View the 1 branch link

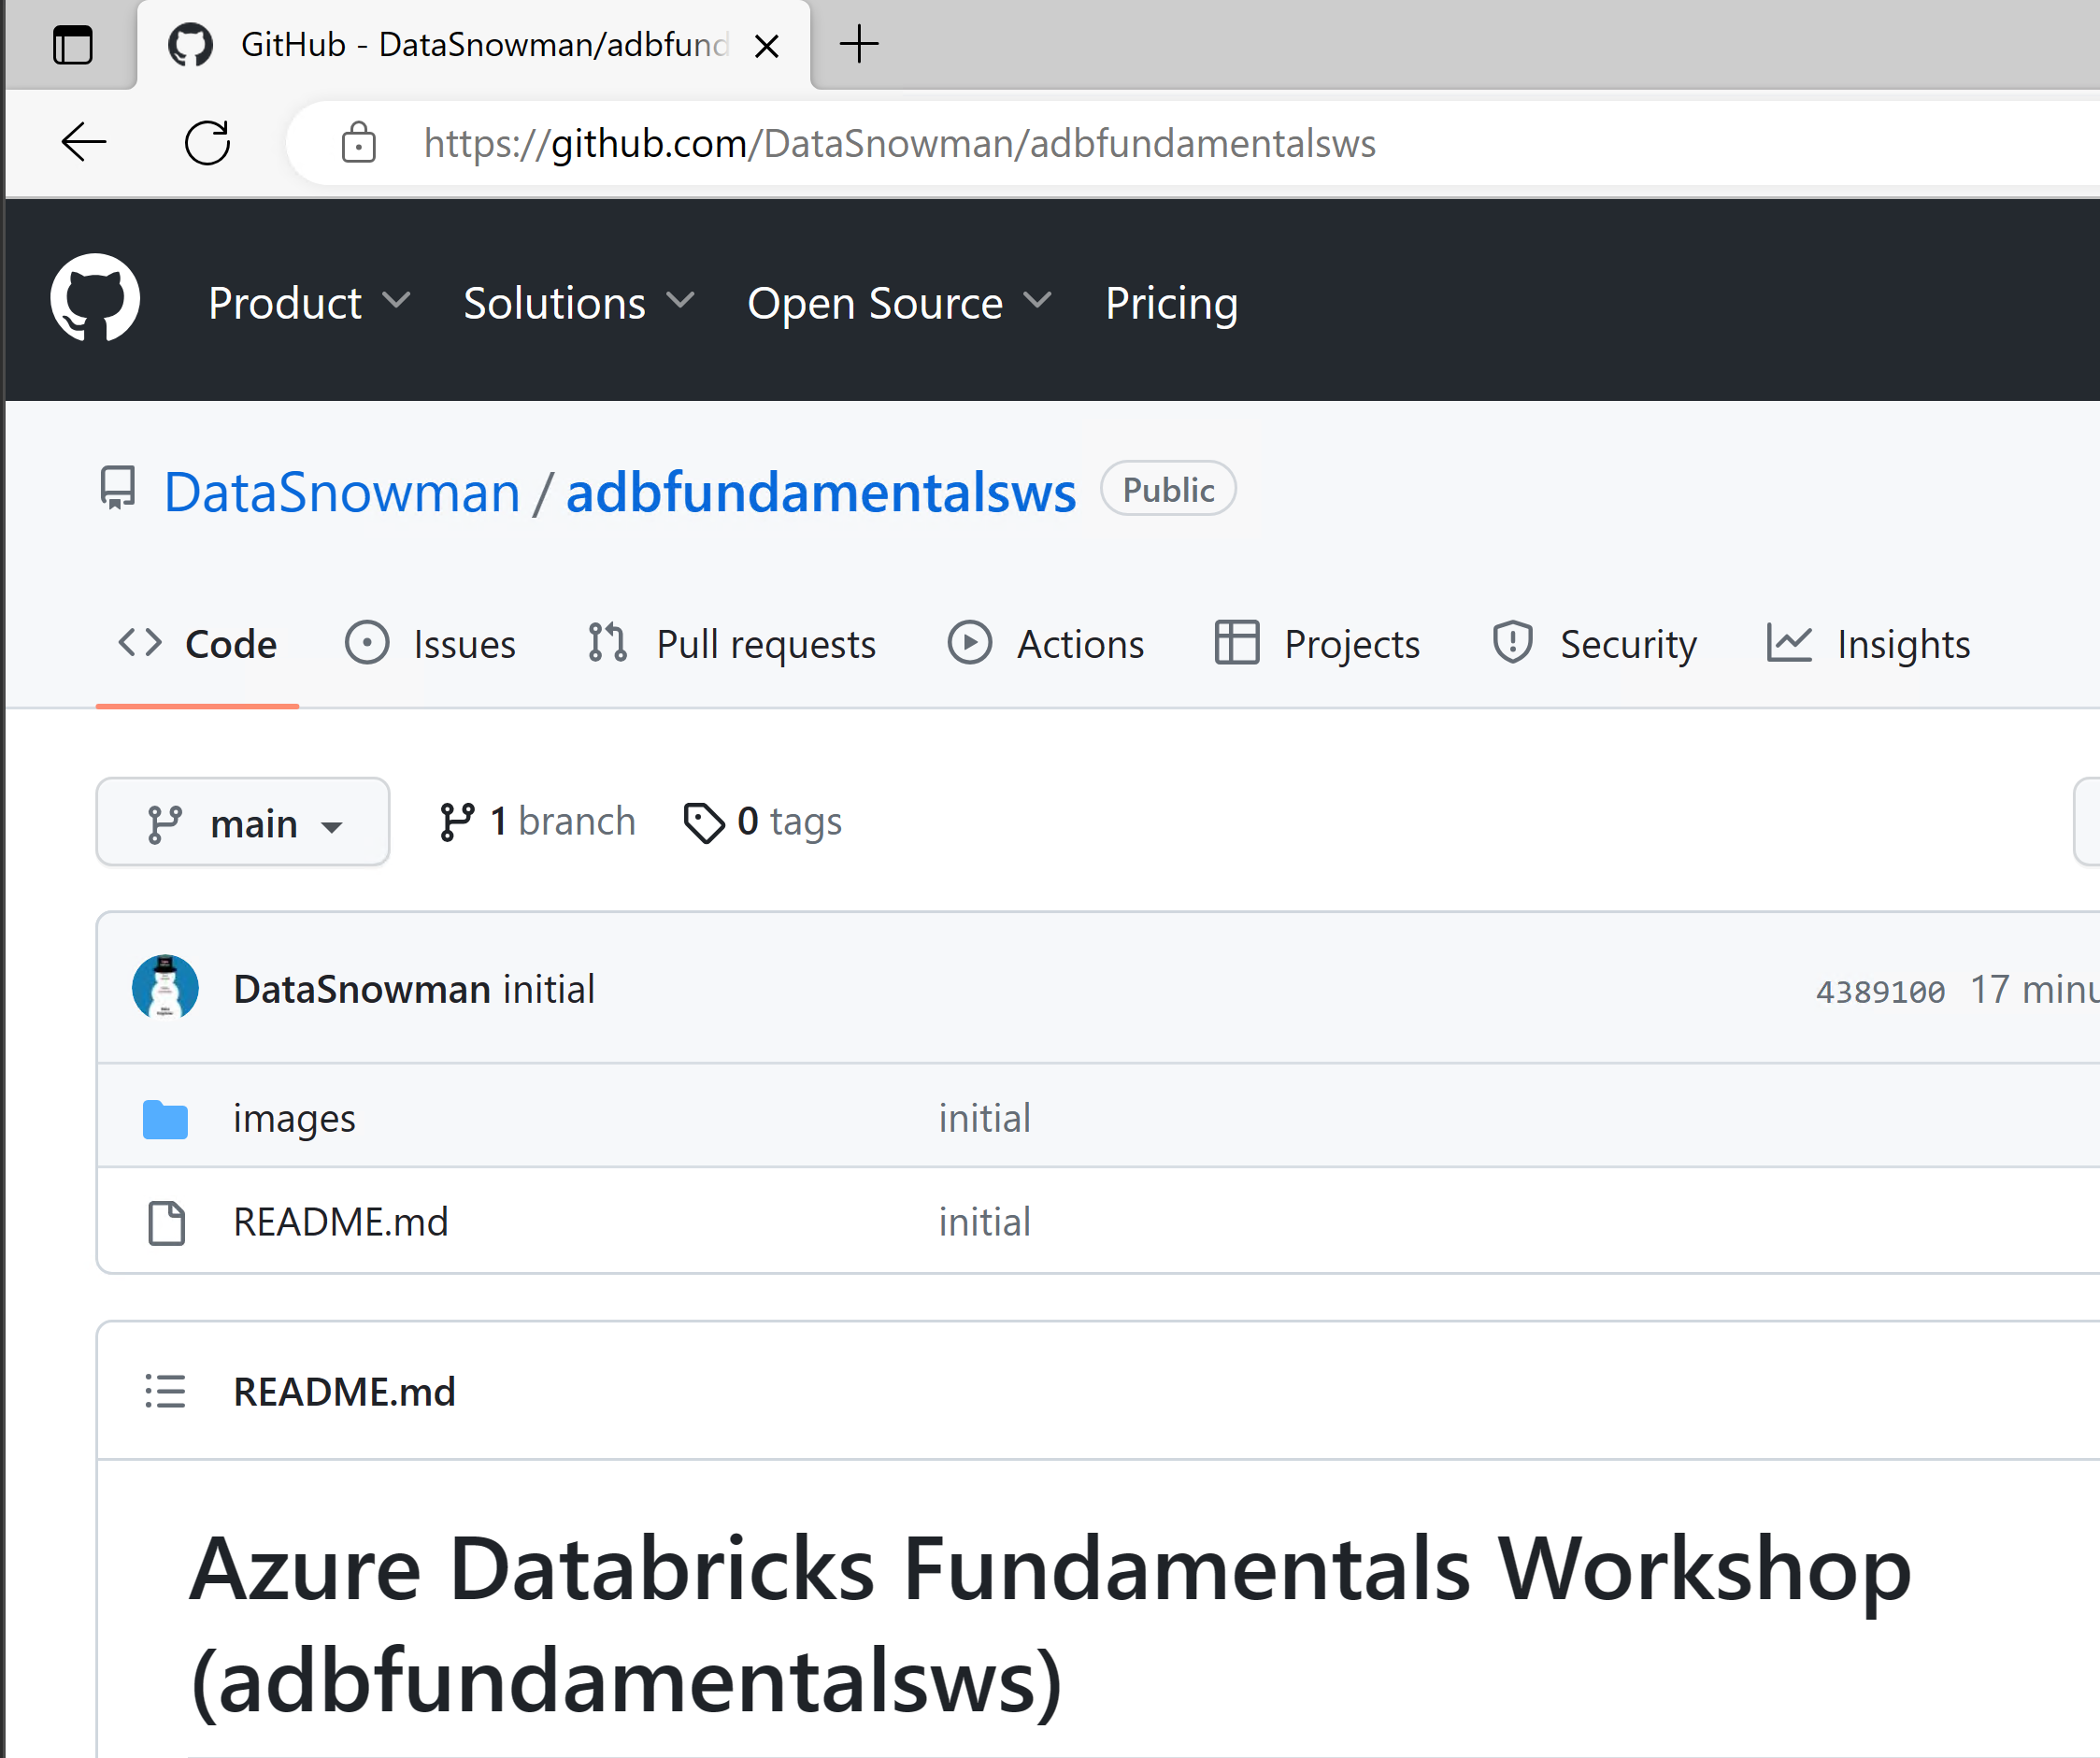(538, 822)
